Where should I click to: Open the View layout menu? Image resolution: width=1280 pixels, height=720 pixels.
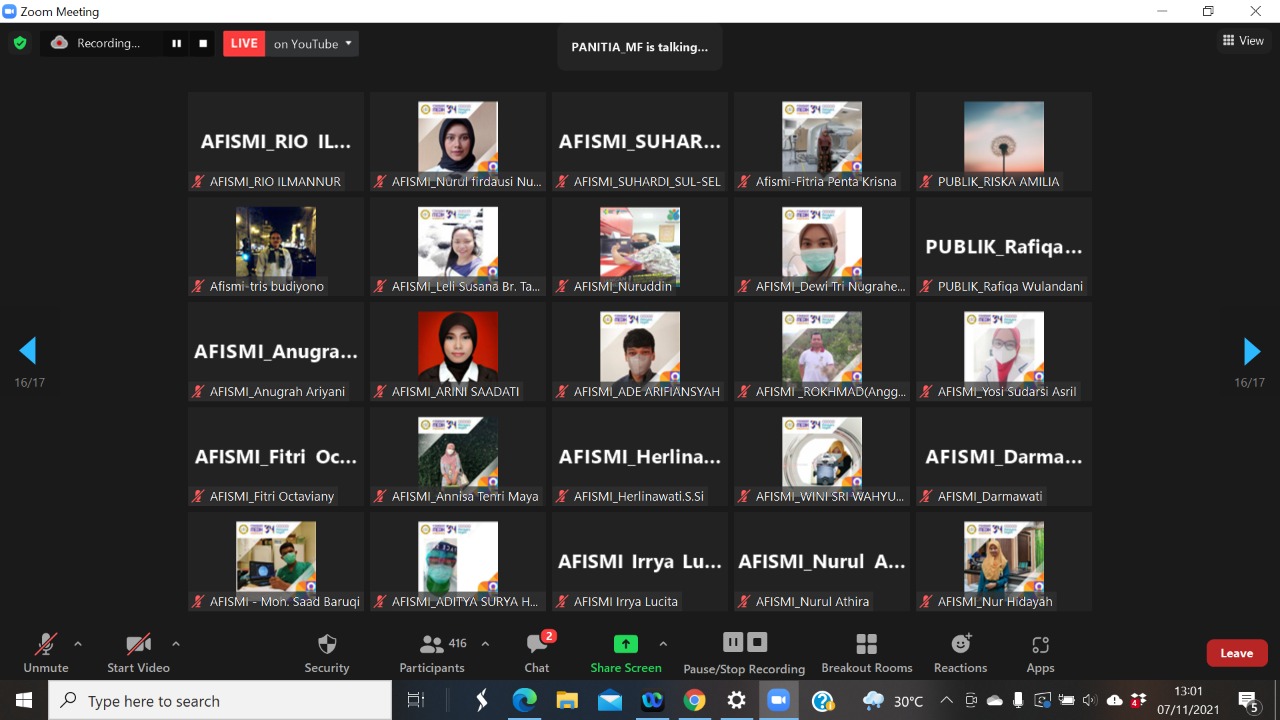pyautogui.click(x=1243, y=41)
